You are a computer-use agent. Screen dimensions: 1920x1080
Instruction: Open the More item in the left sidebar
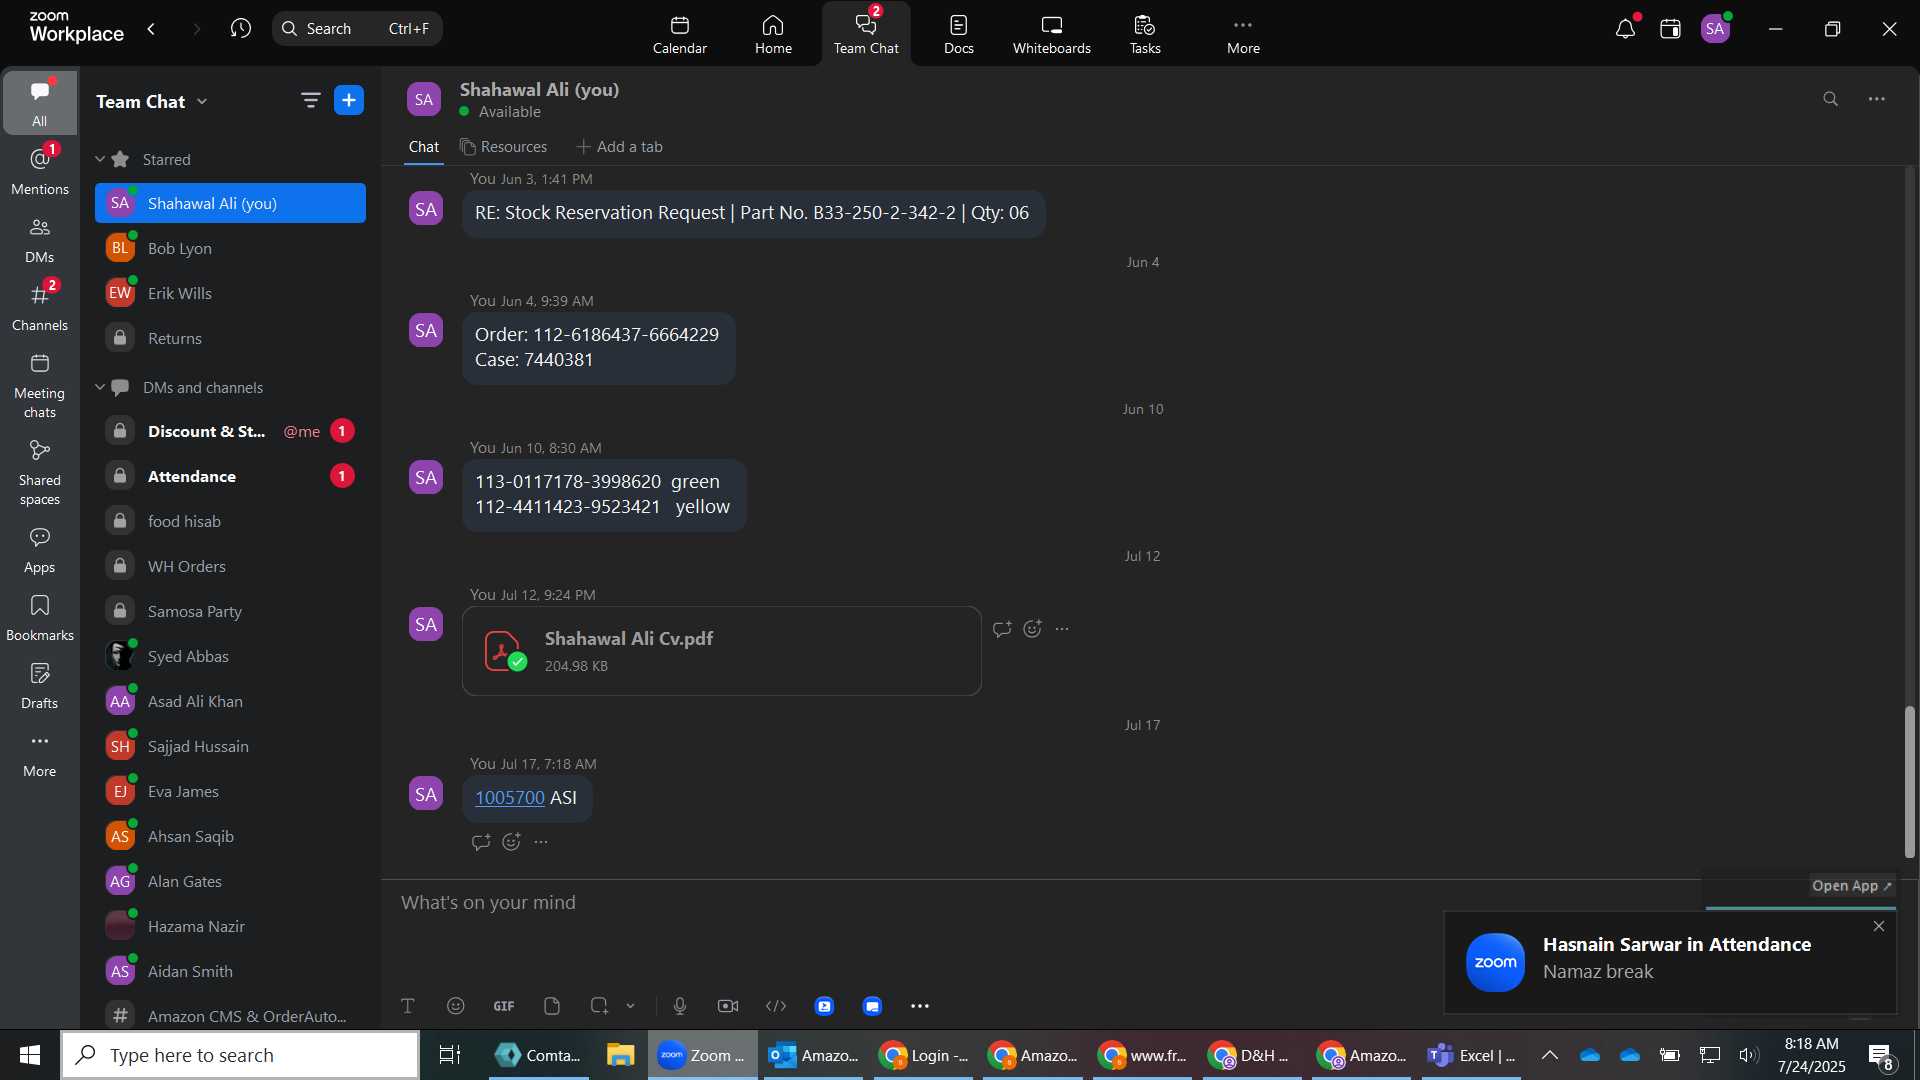(x=40, y=754)
